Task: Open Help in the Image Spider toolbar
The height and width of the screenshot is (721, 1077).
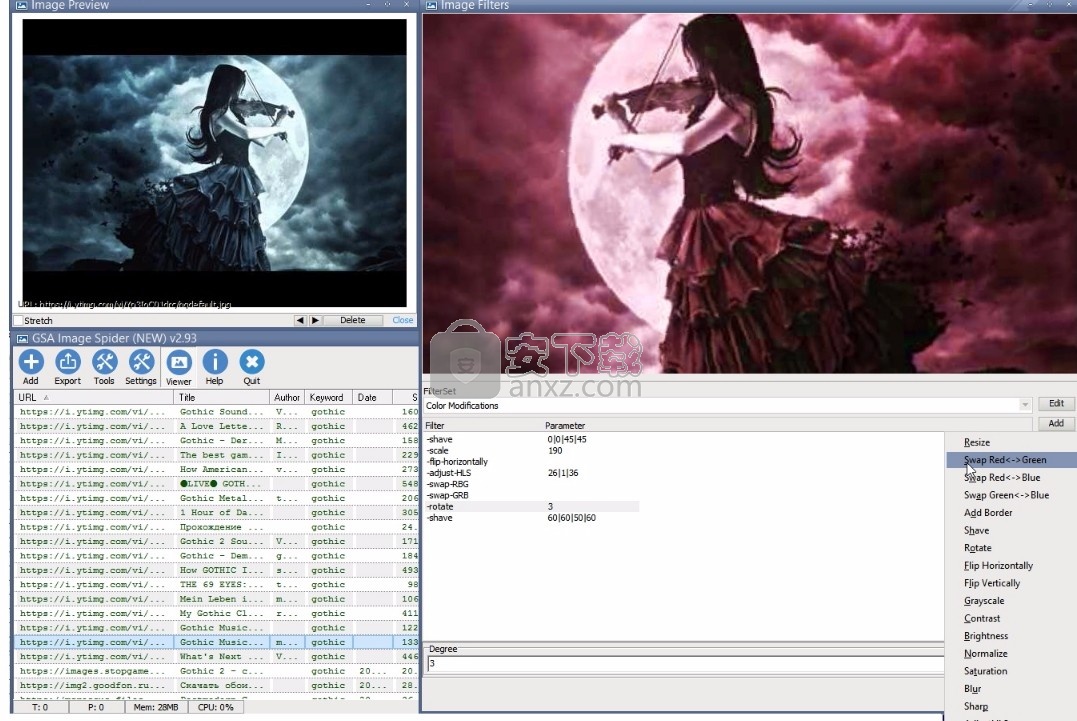Action: click(x=214, y=367)
